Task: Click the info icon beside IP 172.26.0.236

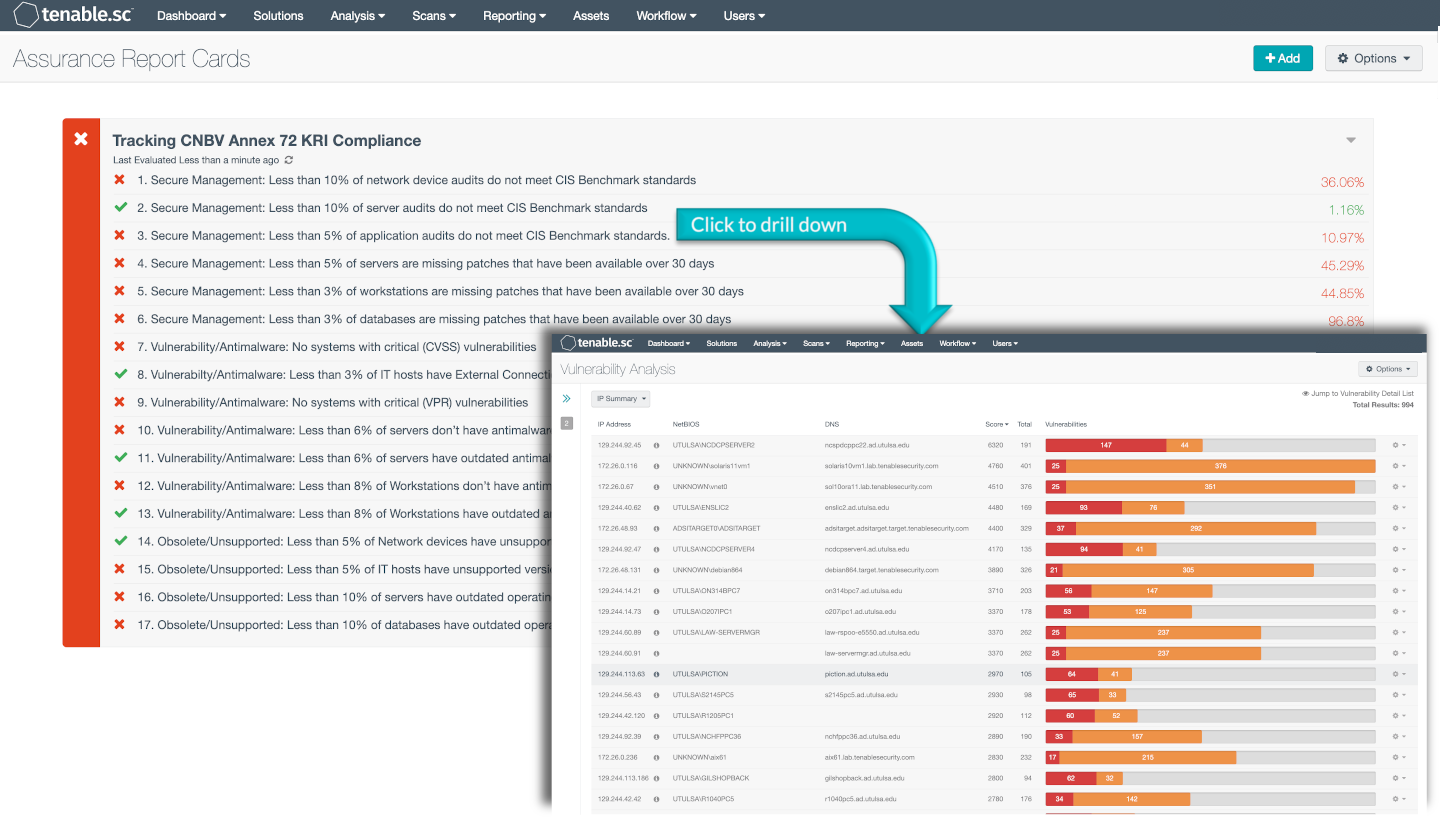Action: click(657, 757)
